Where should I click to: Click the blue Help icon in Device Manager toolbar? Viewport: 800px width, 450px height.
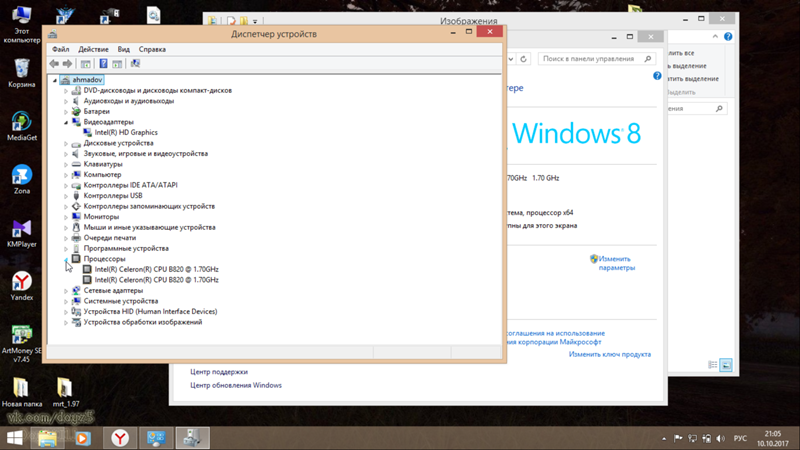[x=103, y=64]
